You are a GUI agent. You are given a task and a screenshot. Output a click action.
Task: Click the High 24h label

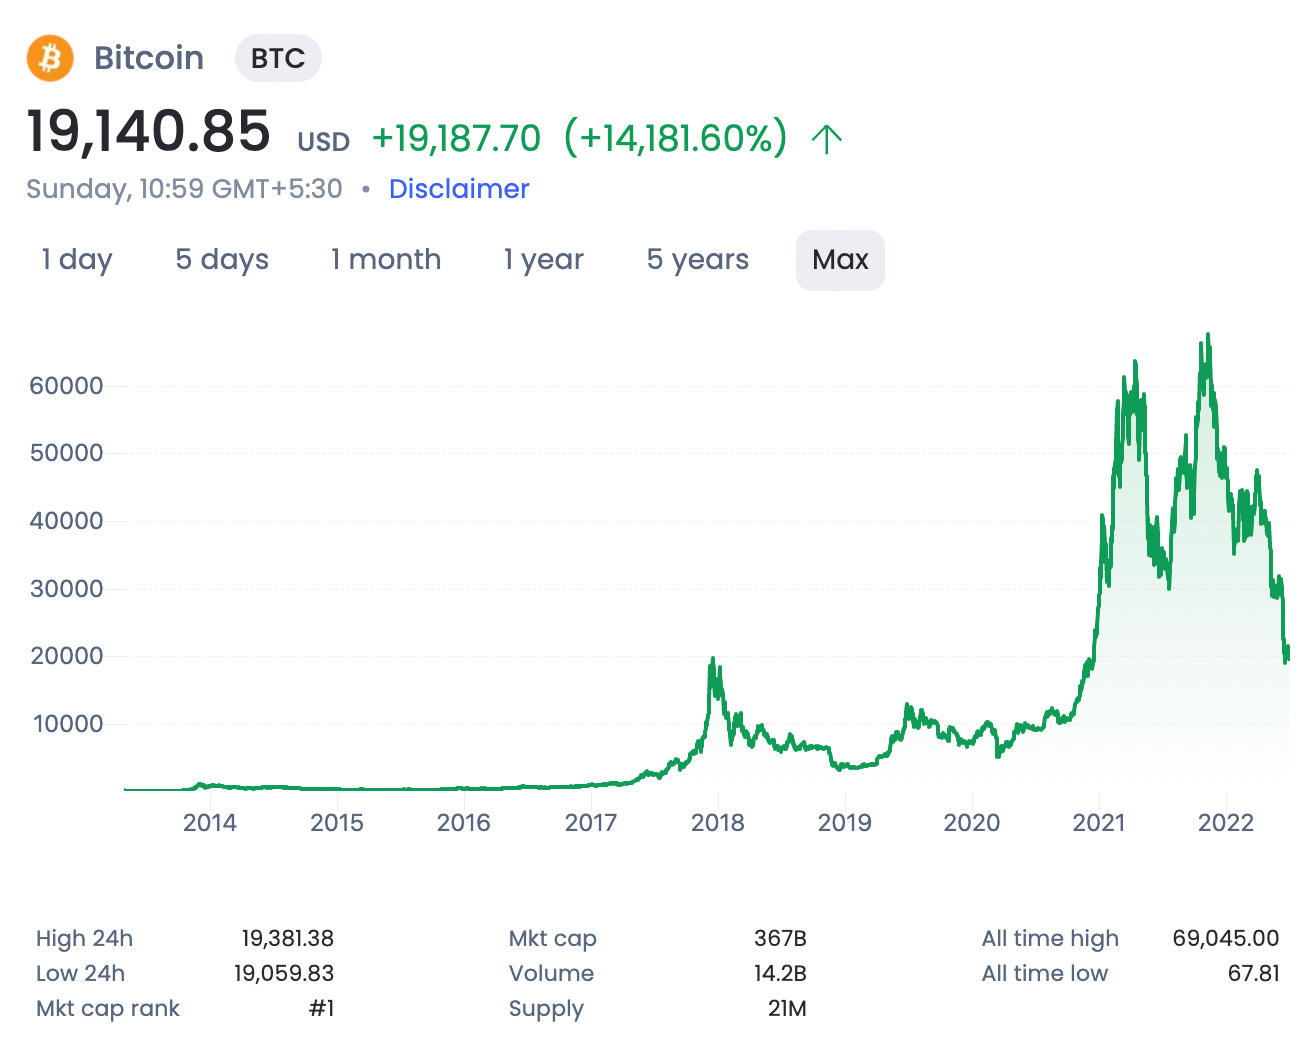(x=84, y=939)
